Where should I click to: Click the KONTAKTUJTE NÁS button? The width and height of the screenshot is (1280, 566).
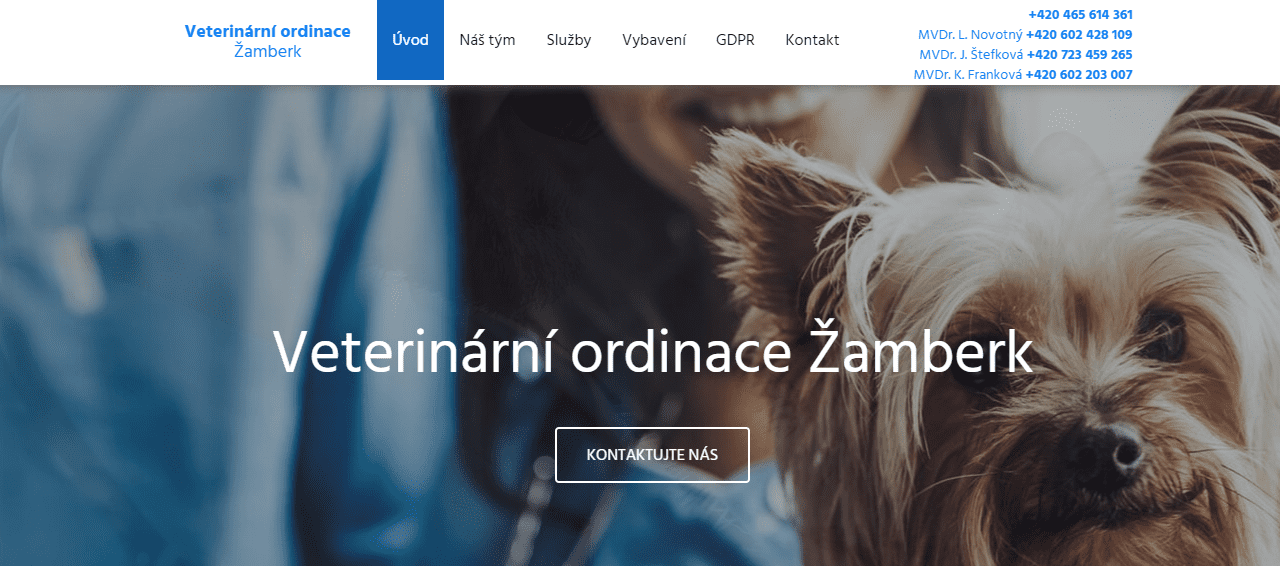click(652, 454)
